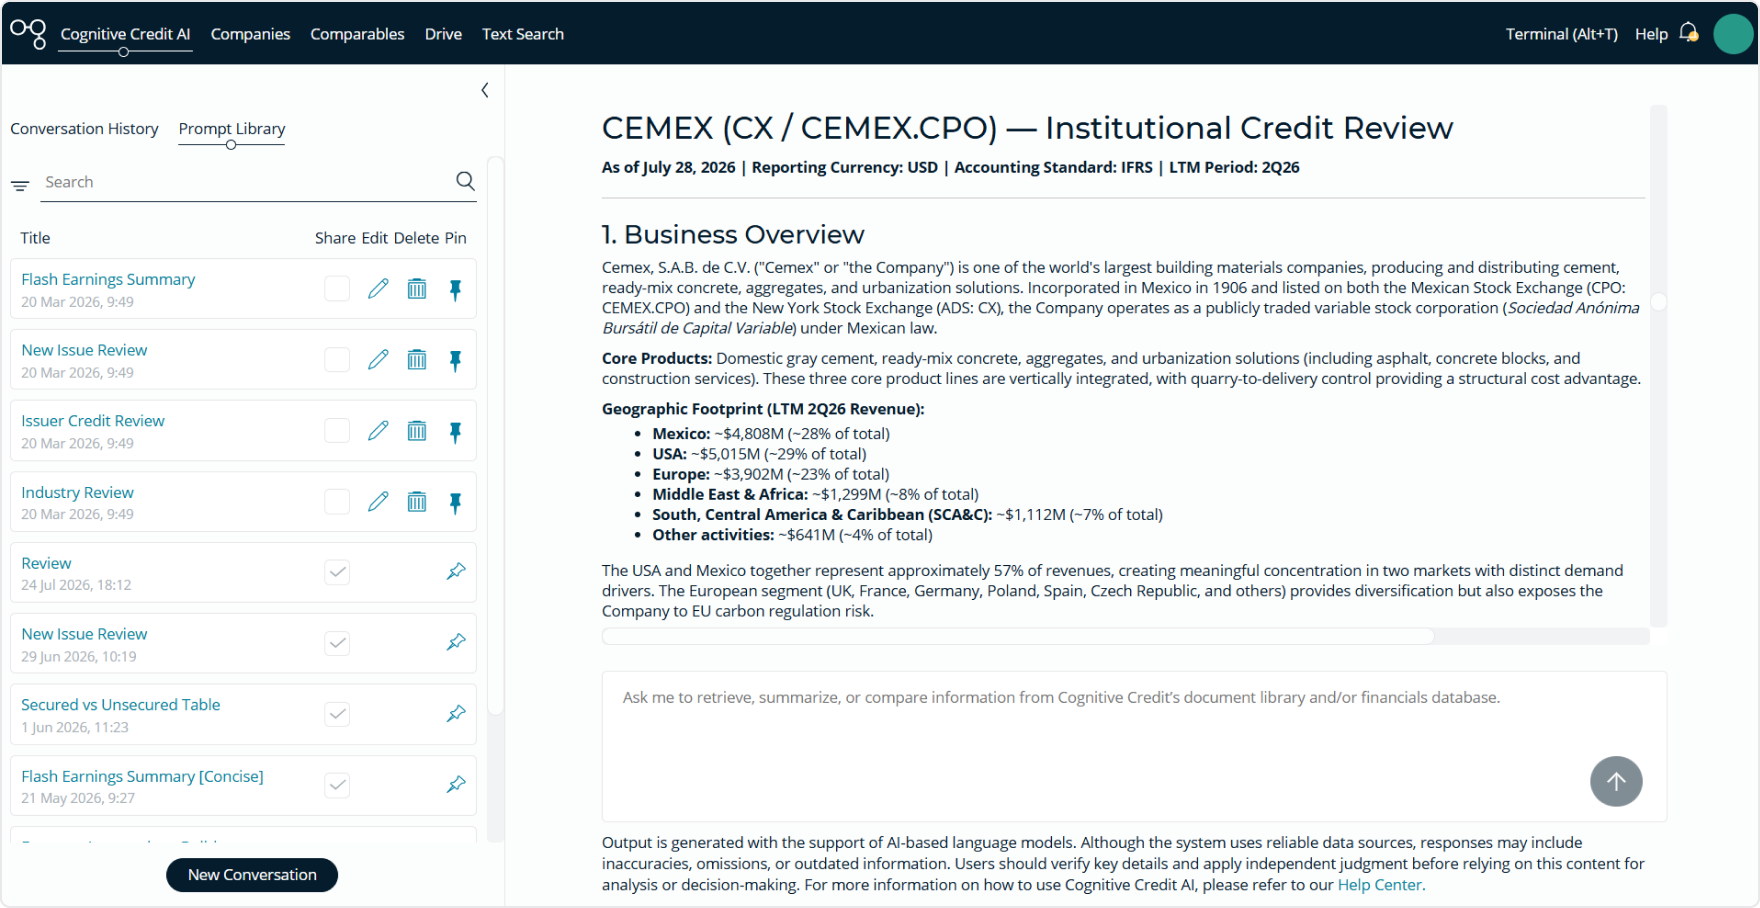The width and height of the screenshot is (1760, 908).
Task: Toggle share checkbox for Flash Earnings Summary
Action: [337, 289]
